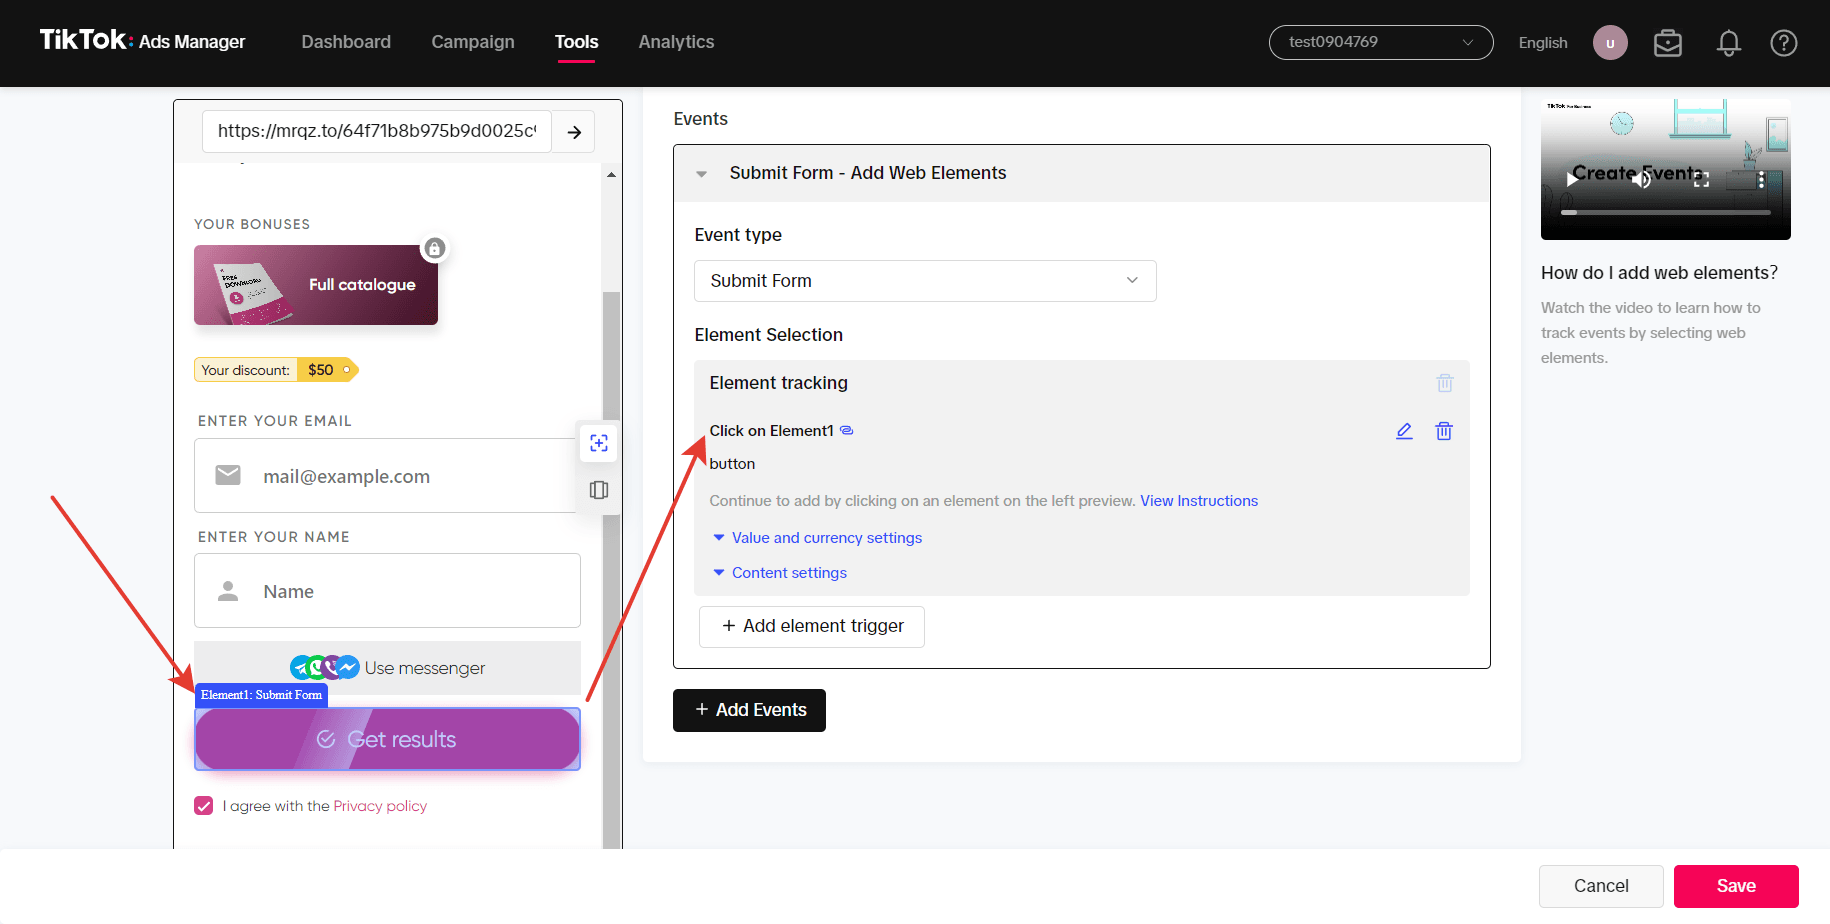Uncheck the Privacy policy agreement checkbox
Viewport: 1830px width, 924px height.
pyautogui.click(x=204, y=806)
